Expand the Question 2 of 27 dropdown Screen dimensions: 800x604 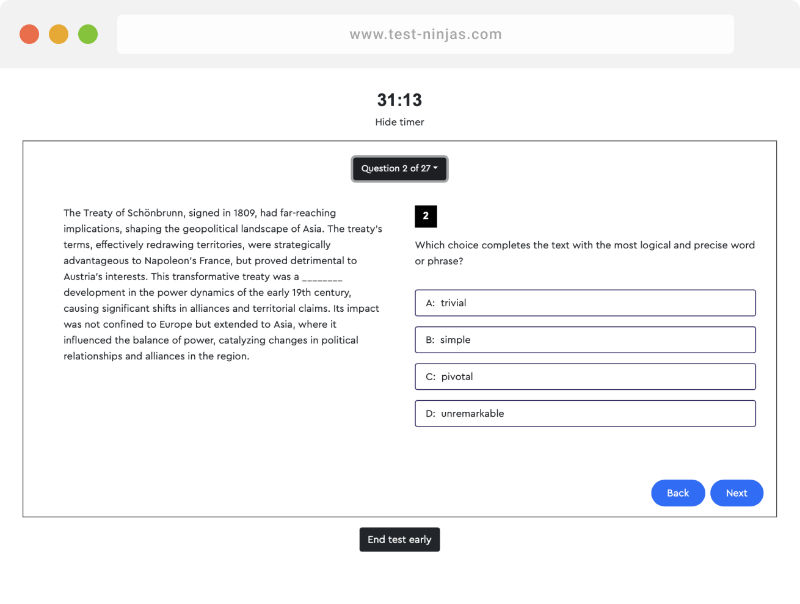point(399,169)
